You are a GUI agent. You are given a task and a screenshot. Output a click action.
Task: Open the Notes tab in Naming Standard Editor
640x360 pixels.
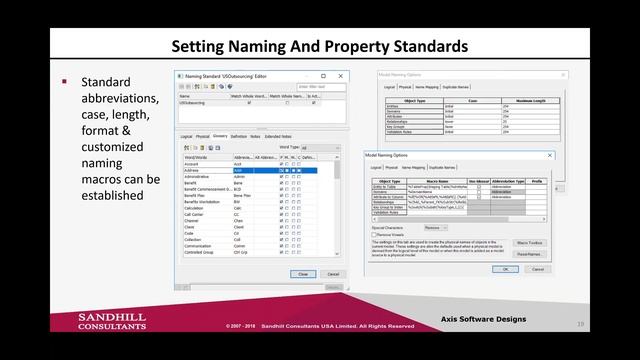pos(255,137)
